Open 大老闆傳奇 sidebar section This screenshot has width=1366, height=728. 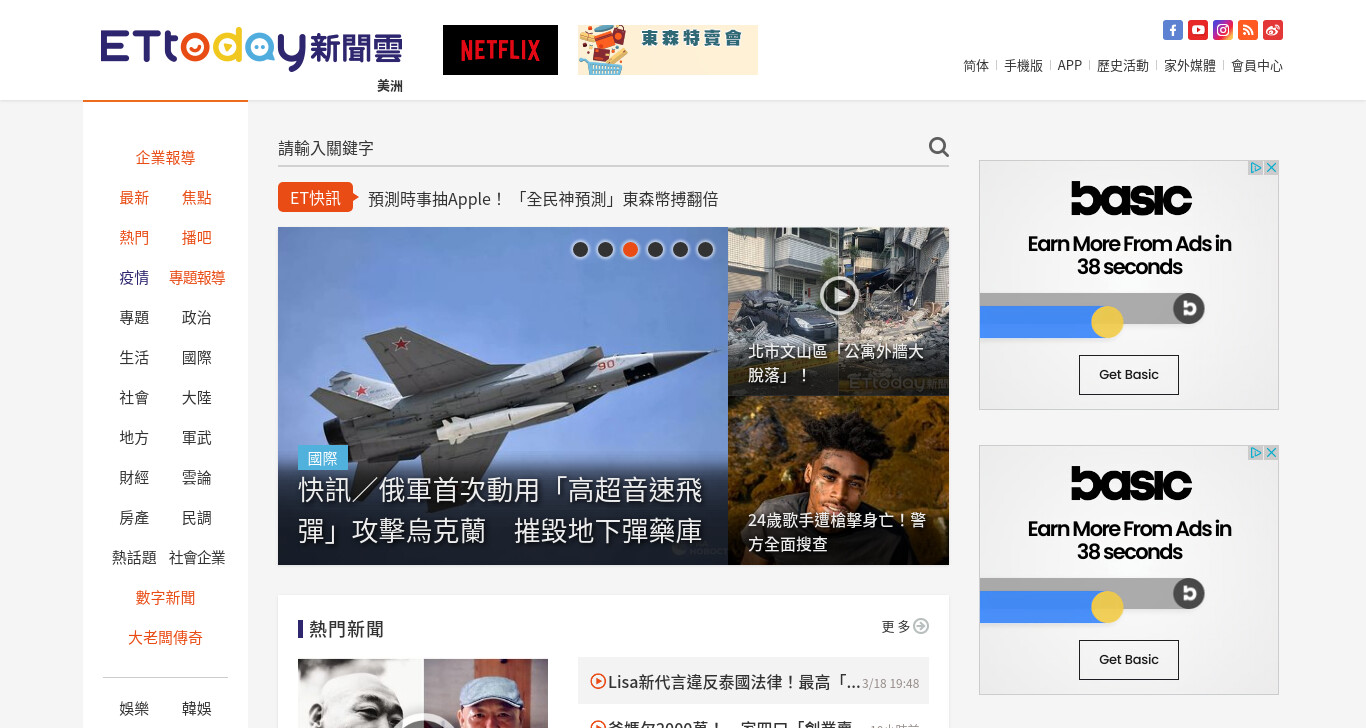(x=165, y=637)
